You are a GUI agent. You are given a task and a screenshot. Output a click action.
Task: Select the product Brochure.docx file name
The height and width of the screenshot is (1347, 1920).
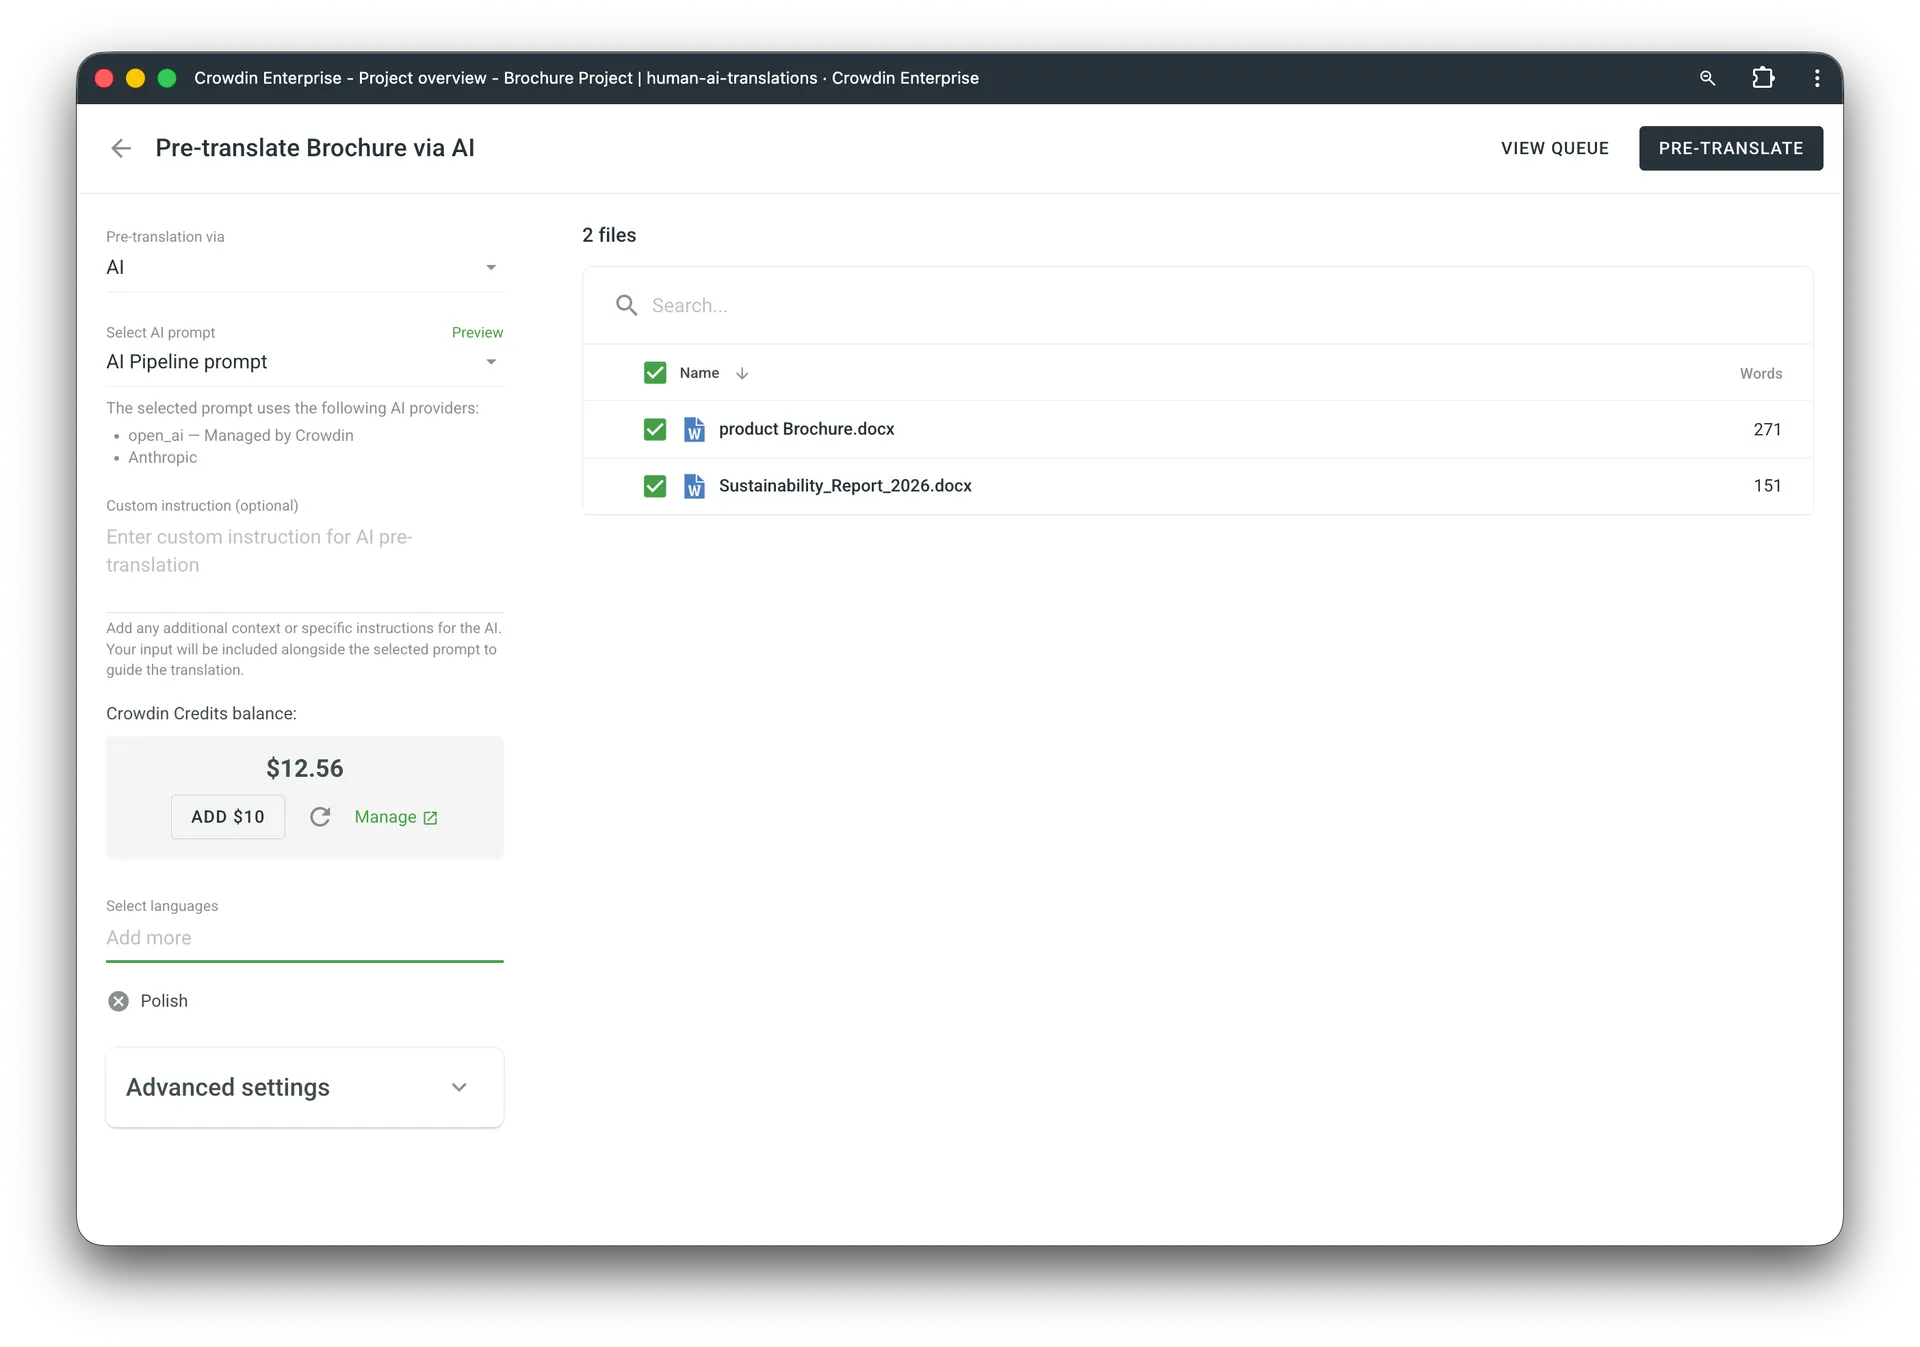tap(806, 429)
